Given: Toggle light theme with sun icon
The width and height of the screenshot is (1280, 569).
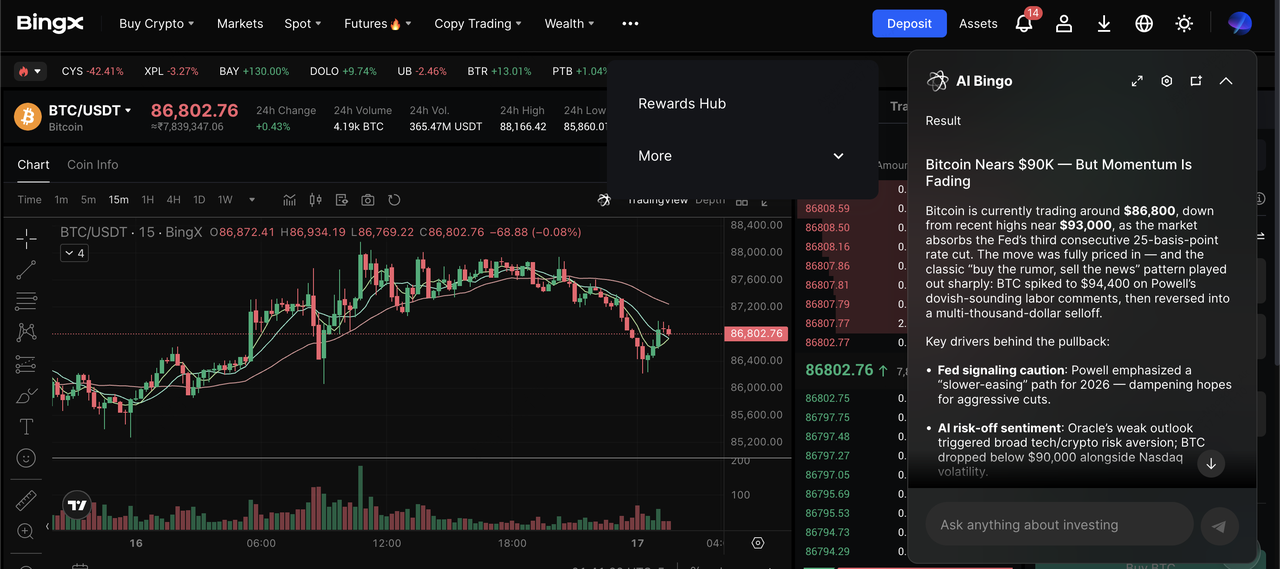Looking at the screenshot, I should 1184,24.
